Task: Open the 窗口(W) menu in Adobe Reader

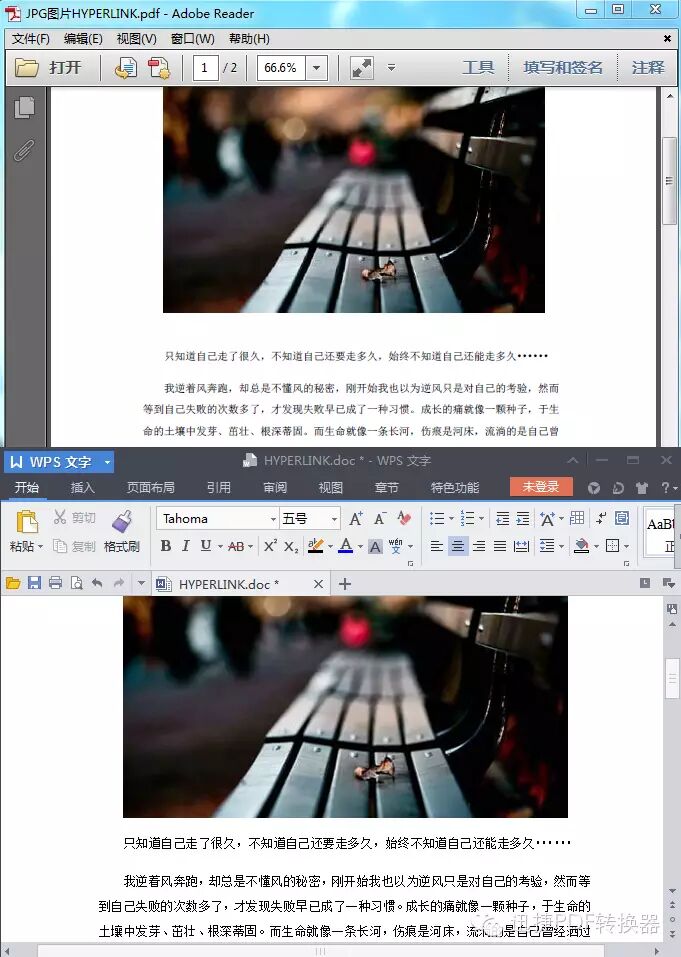Action: (x=192, y=38)
